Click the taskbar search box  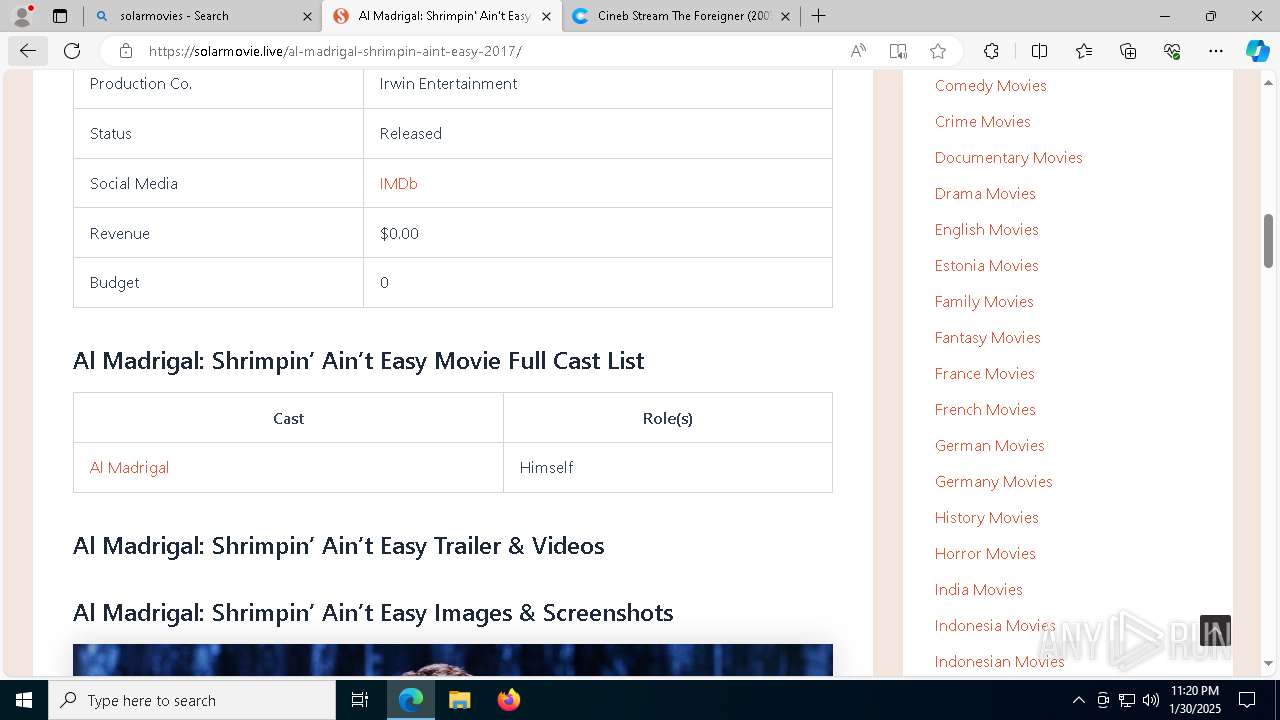(x=192, y=700)
